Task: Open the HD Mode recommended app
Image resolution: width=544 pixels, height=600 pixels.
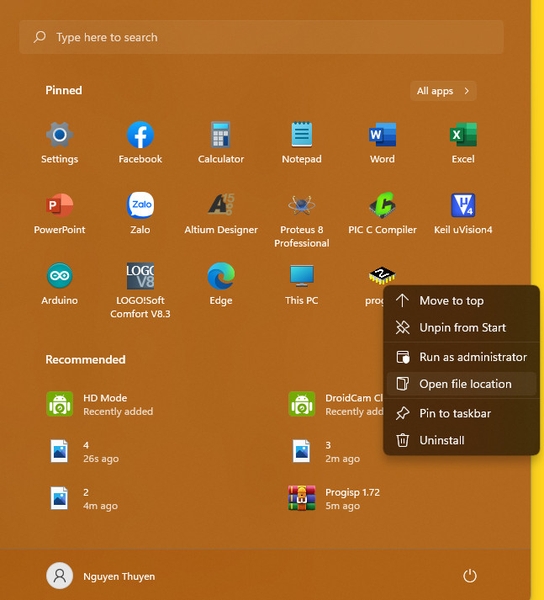Action: [99, 404]
